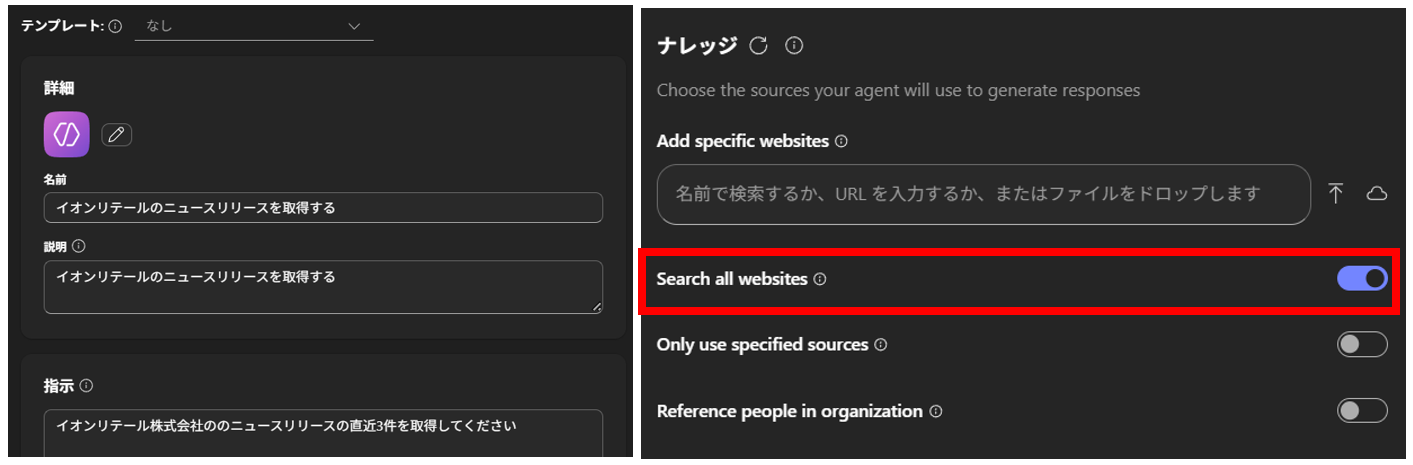Click the website search URL input field

(x=983, y=194)
